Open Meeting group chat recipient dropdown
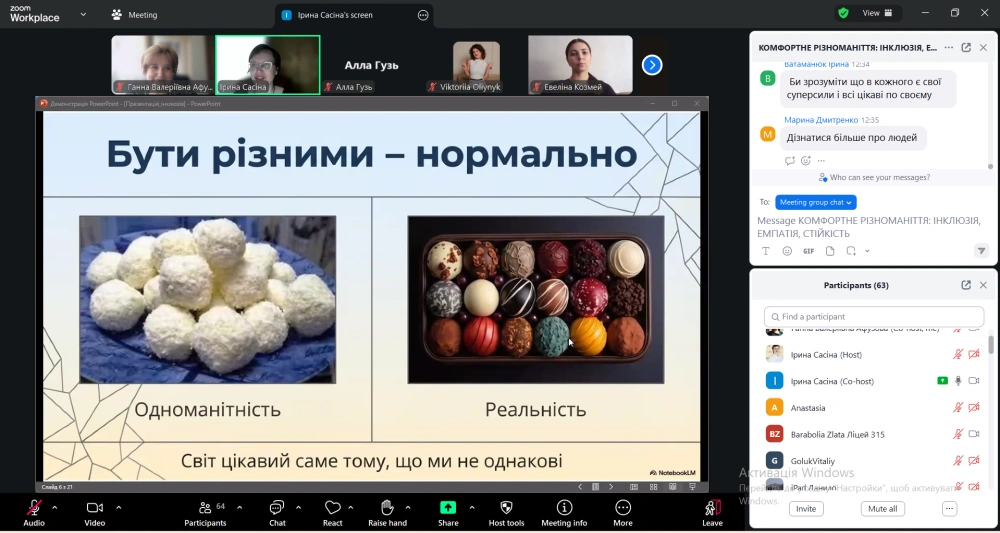Screen dimensions: 1000x533 (816, 202)
